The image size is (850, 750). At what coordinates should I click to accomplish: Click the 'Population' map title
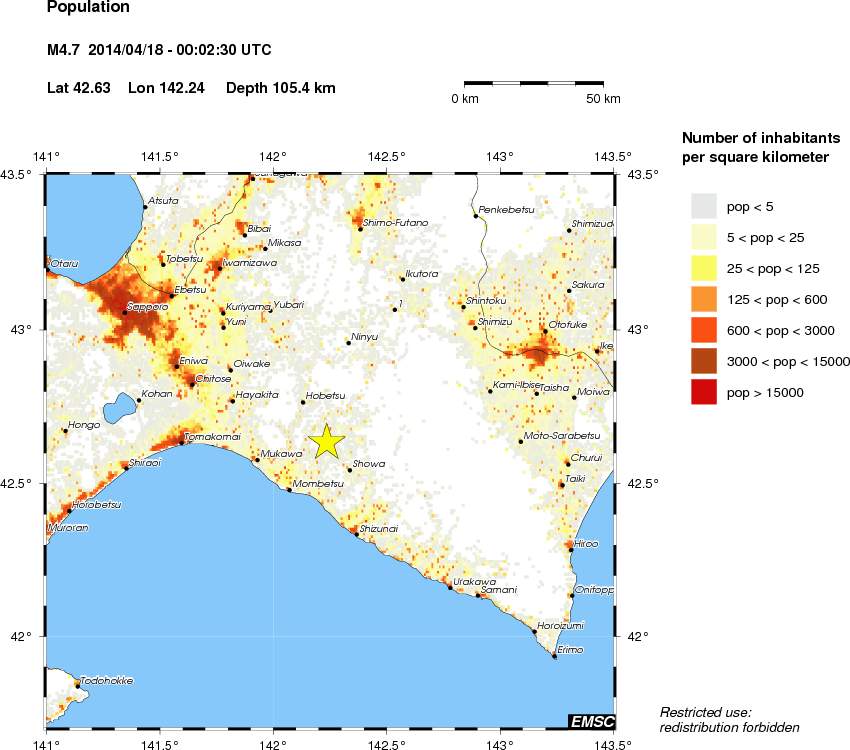(x=88, y=8)
